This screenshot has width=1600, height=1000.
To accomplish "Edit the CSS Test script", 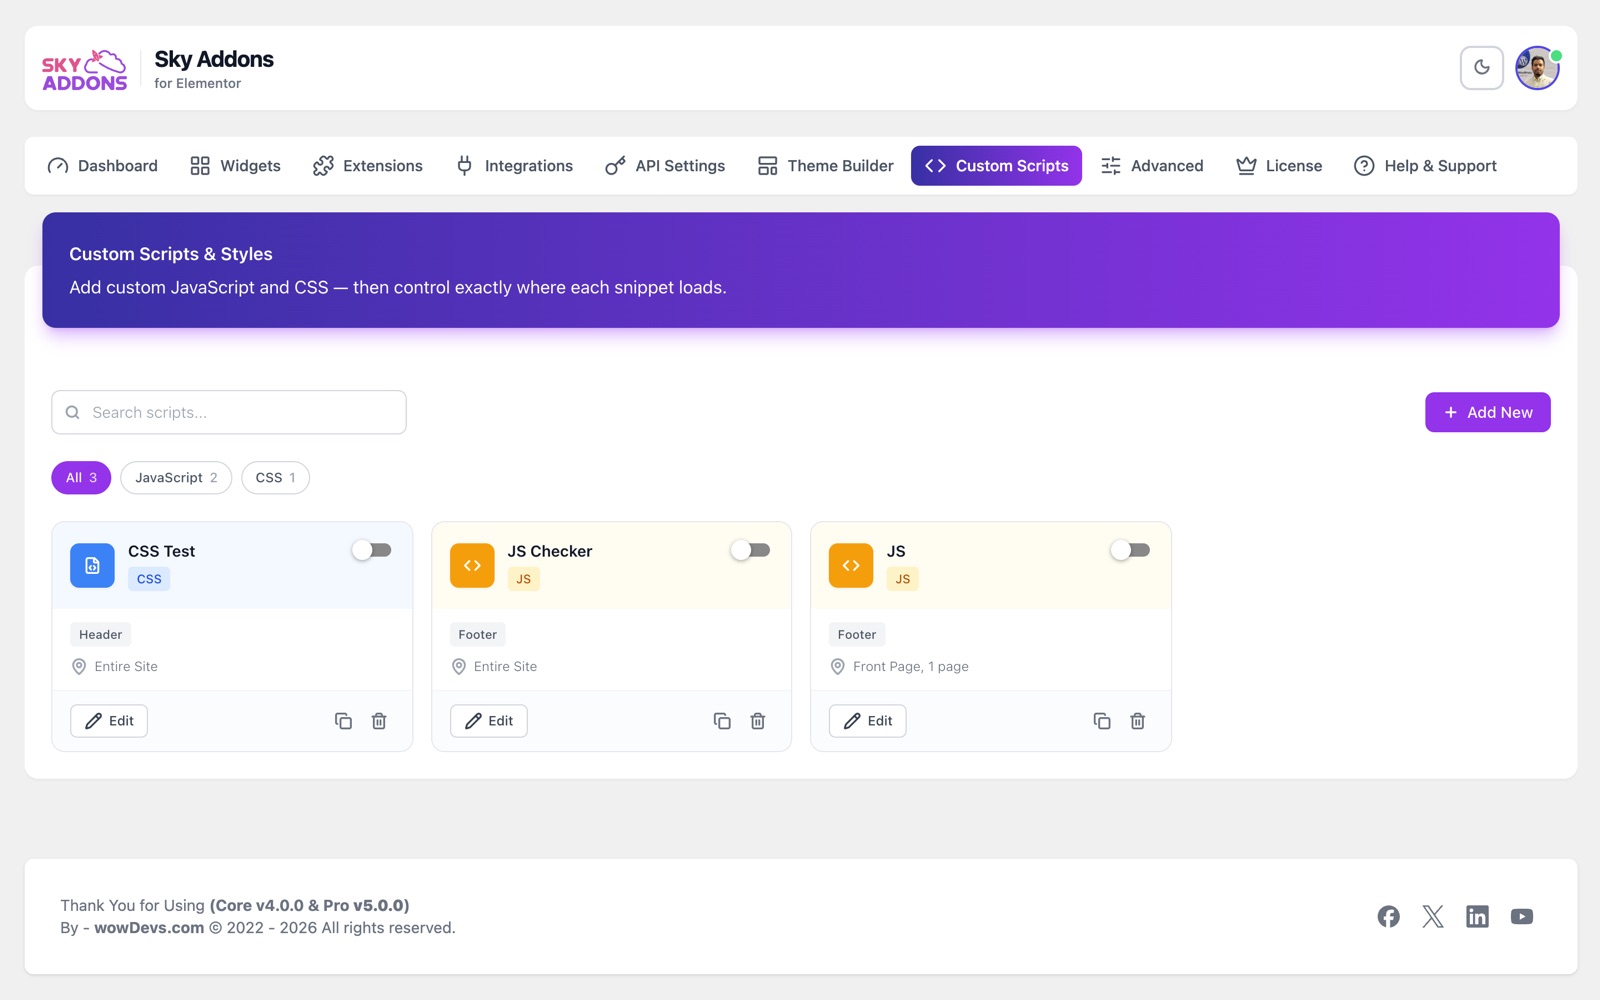I will 109,721.
